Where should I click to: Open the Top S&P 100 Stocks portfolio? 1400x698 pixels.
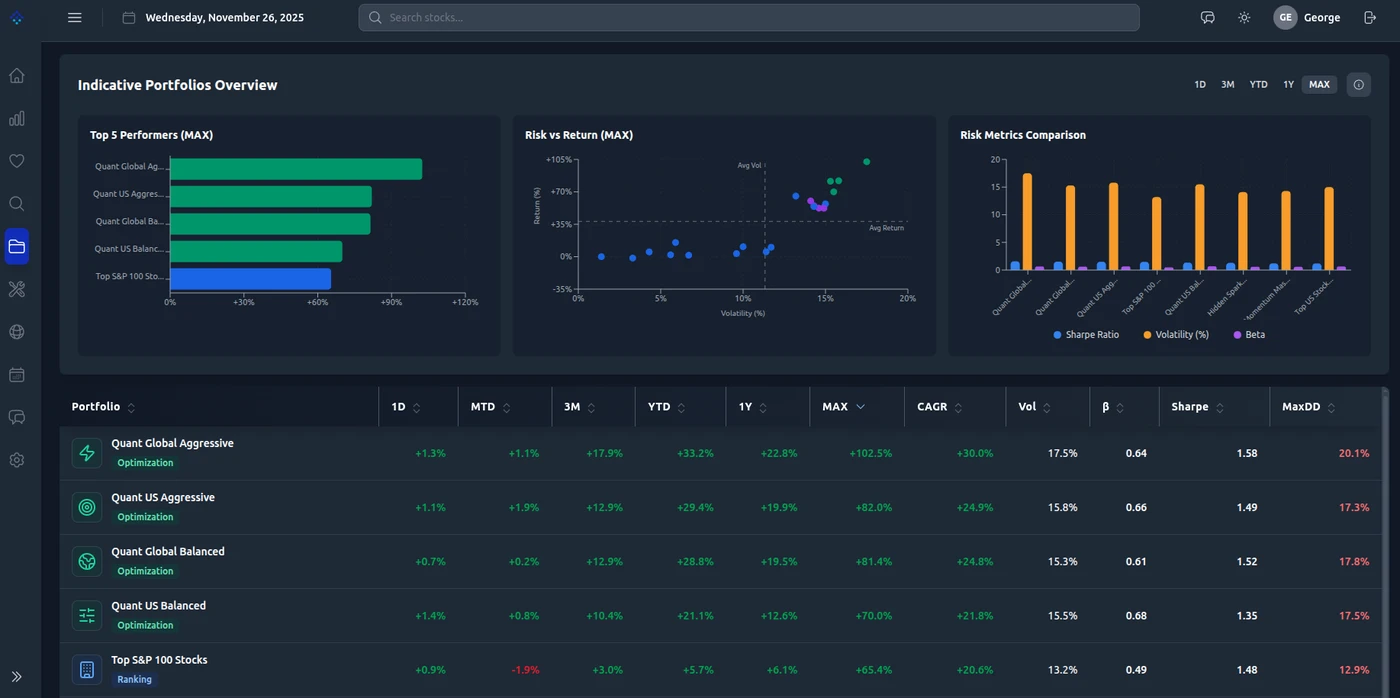[159, 660]
